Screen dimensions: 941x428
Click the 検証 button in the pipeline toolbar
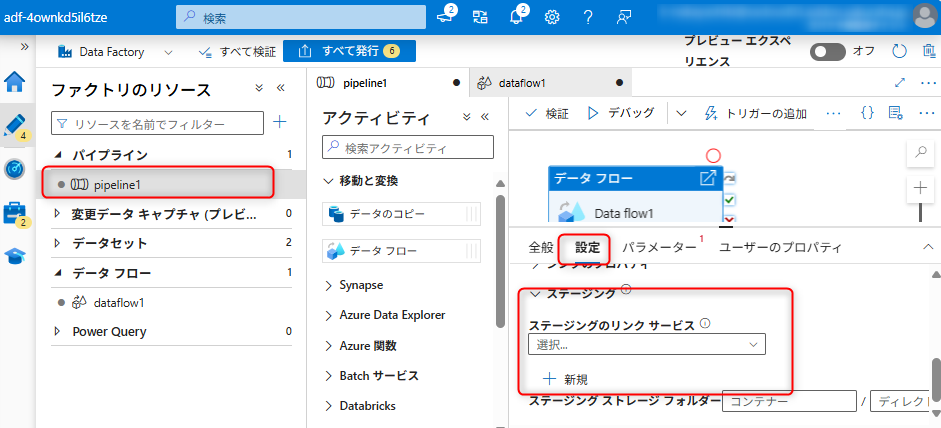(547, 113)
